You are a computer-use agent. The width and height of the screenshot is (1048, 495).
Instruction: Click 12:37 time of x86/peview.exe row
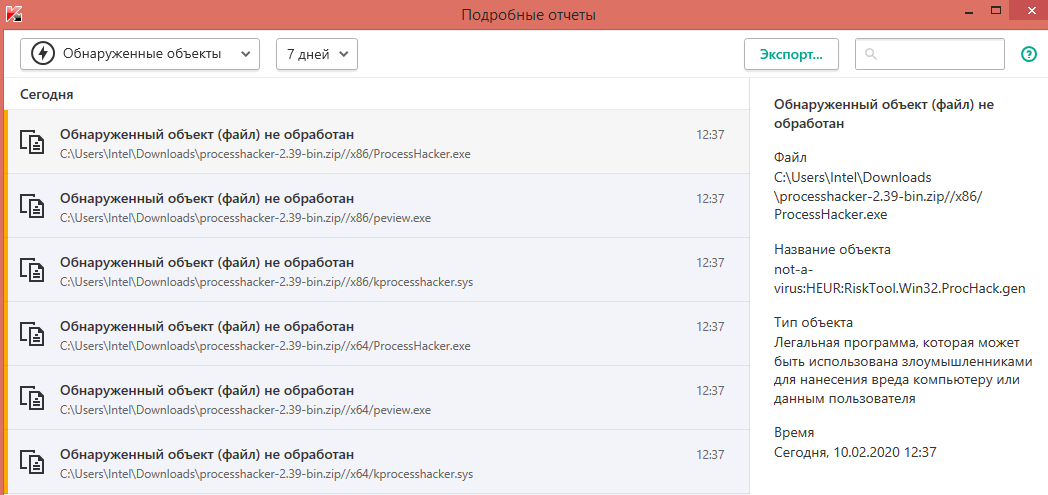pyautogui.click(x=710, y=198)
